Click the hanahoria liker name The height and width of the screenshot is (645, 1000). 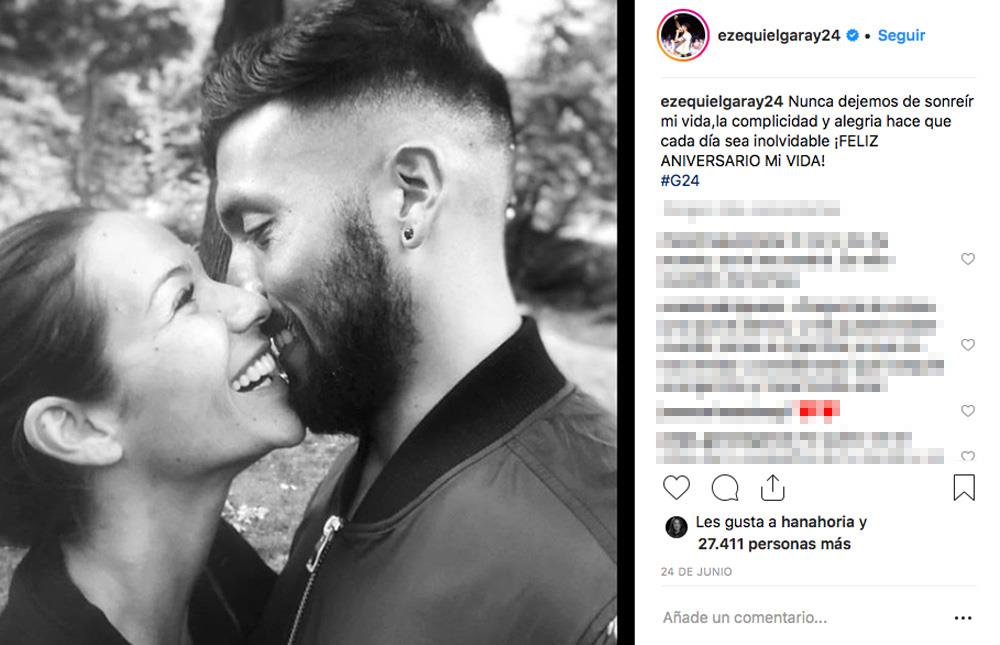pos(818,522)
